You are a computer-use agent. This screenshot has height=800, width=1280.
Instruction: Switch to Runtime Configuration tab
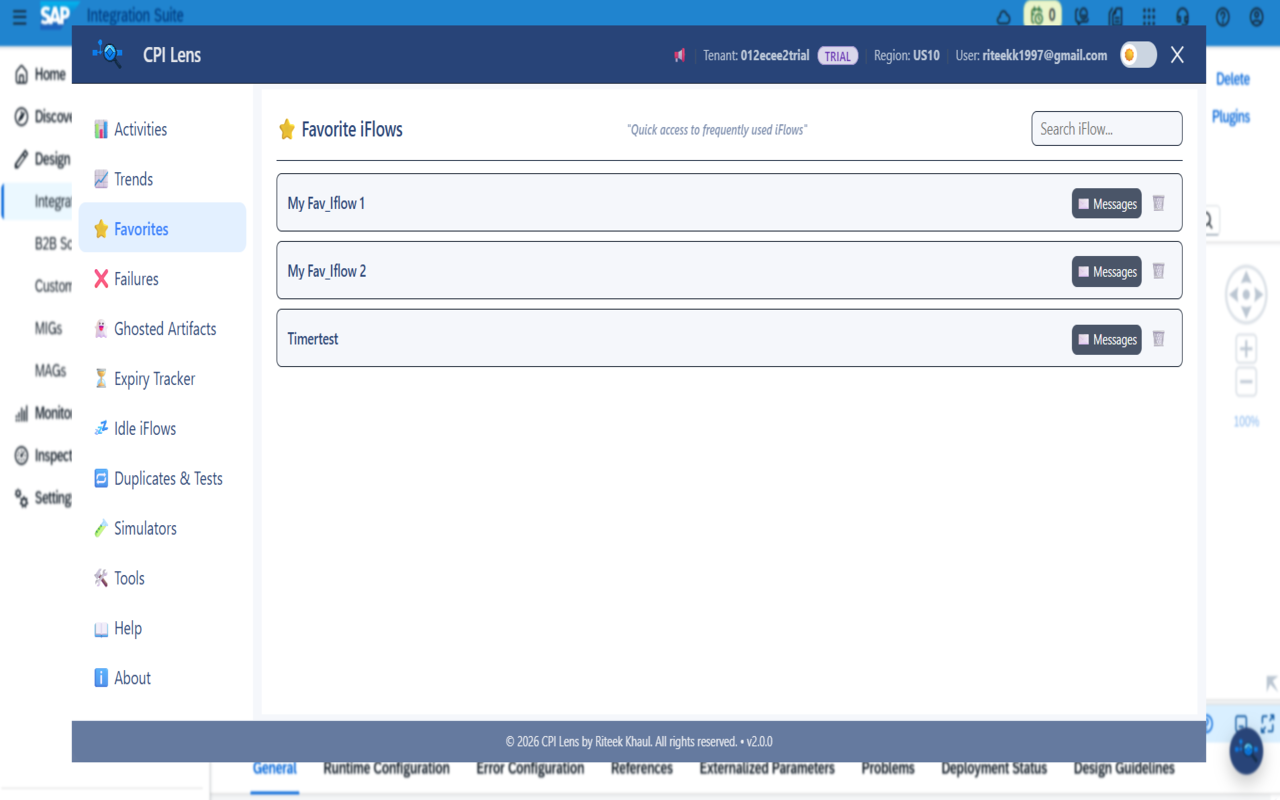385,768
